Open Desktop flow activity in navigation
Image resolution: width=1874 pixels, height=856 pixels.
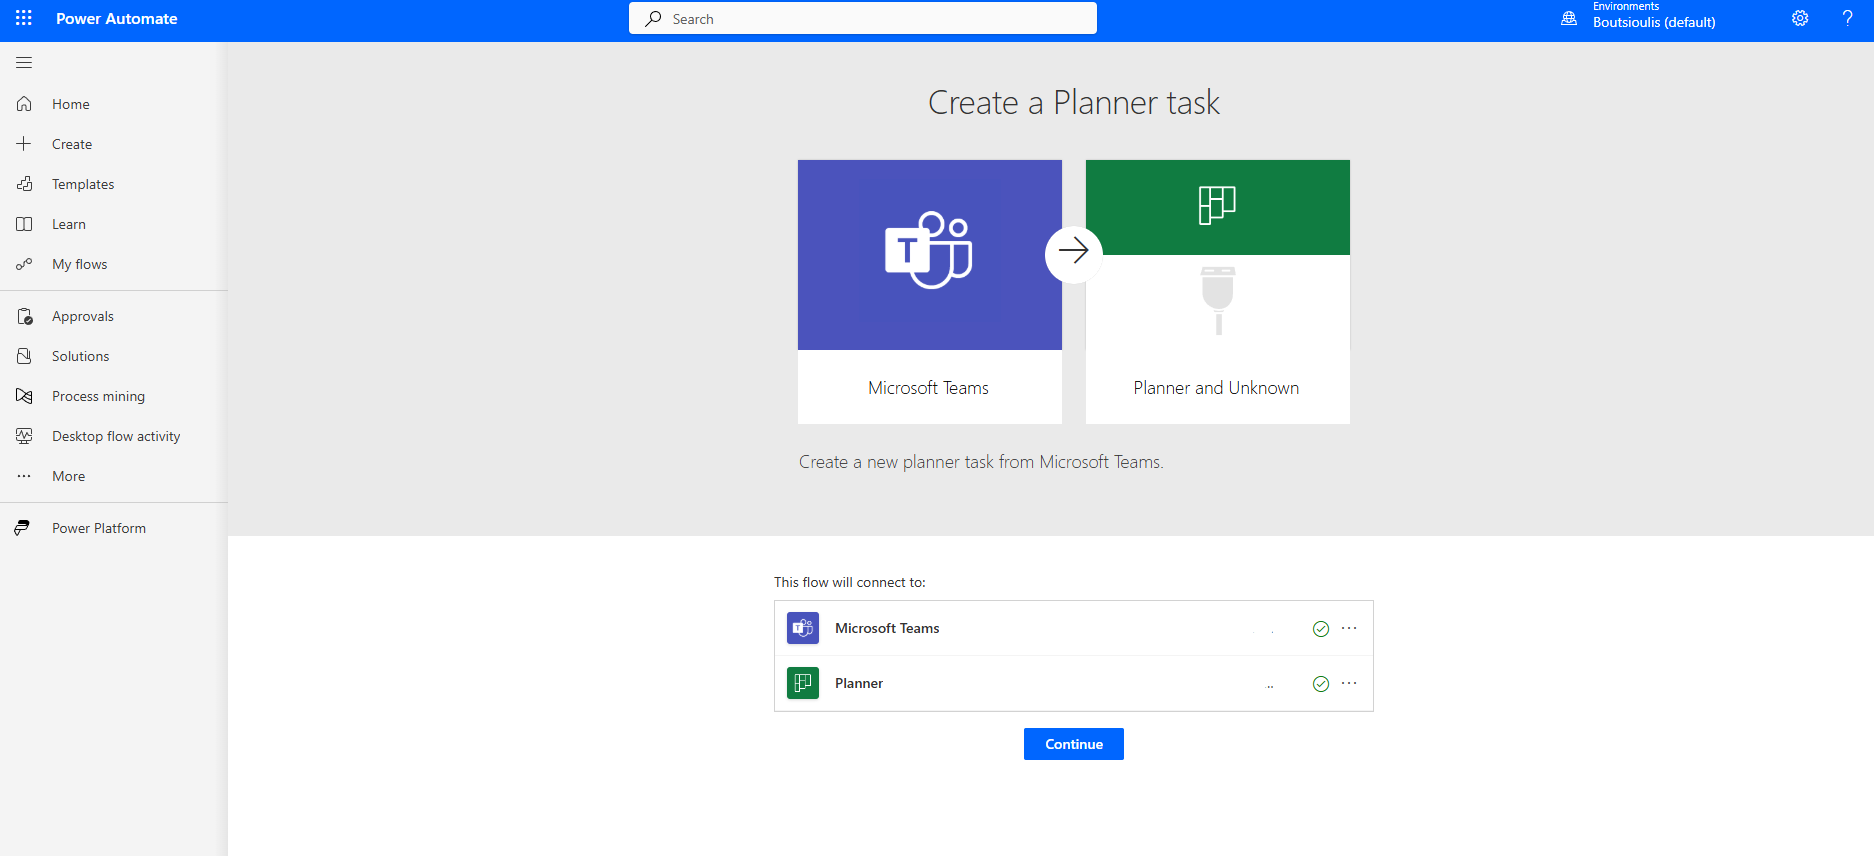pos(114,436)
